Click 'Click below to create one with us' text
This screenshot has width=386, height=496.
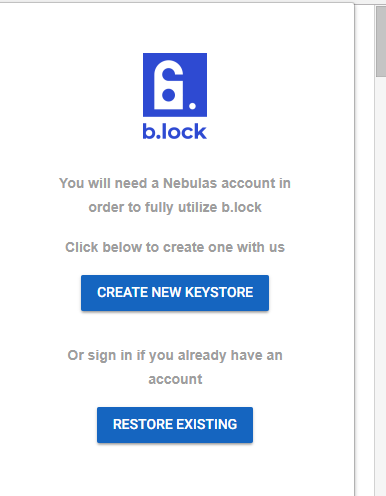[175, 247]
